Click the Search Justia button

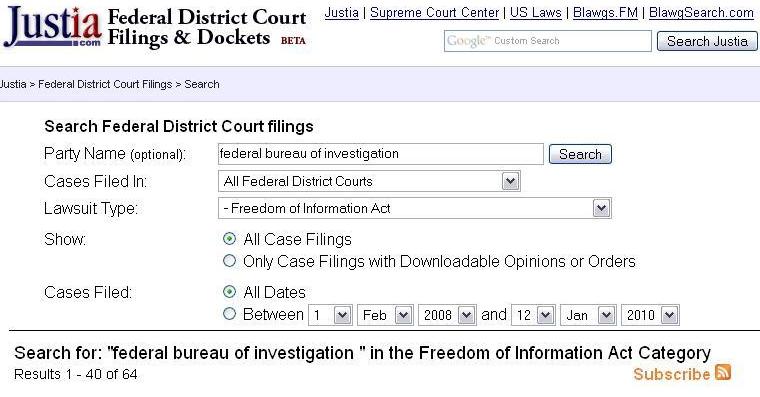707,41
